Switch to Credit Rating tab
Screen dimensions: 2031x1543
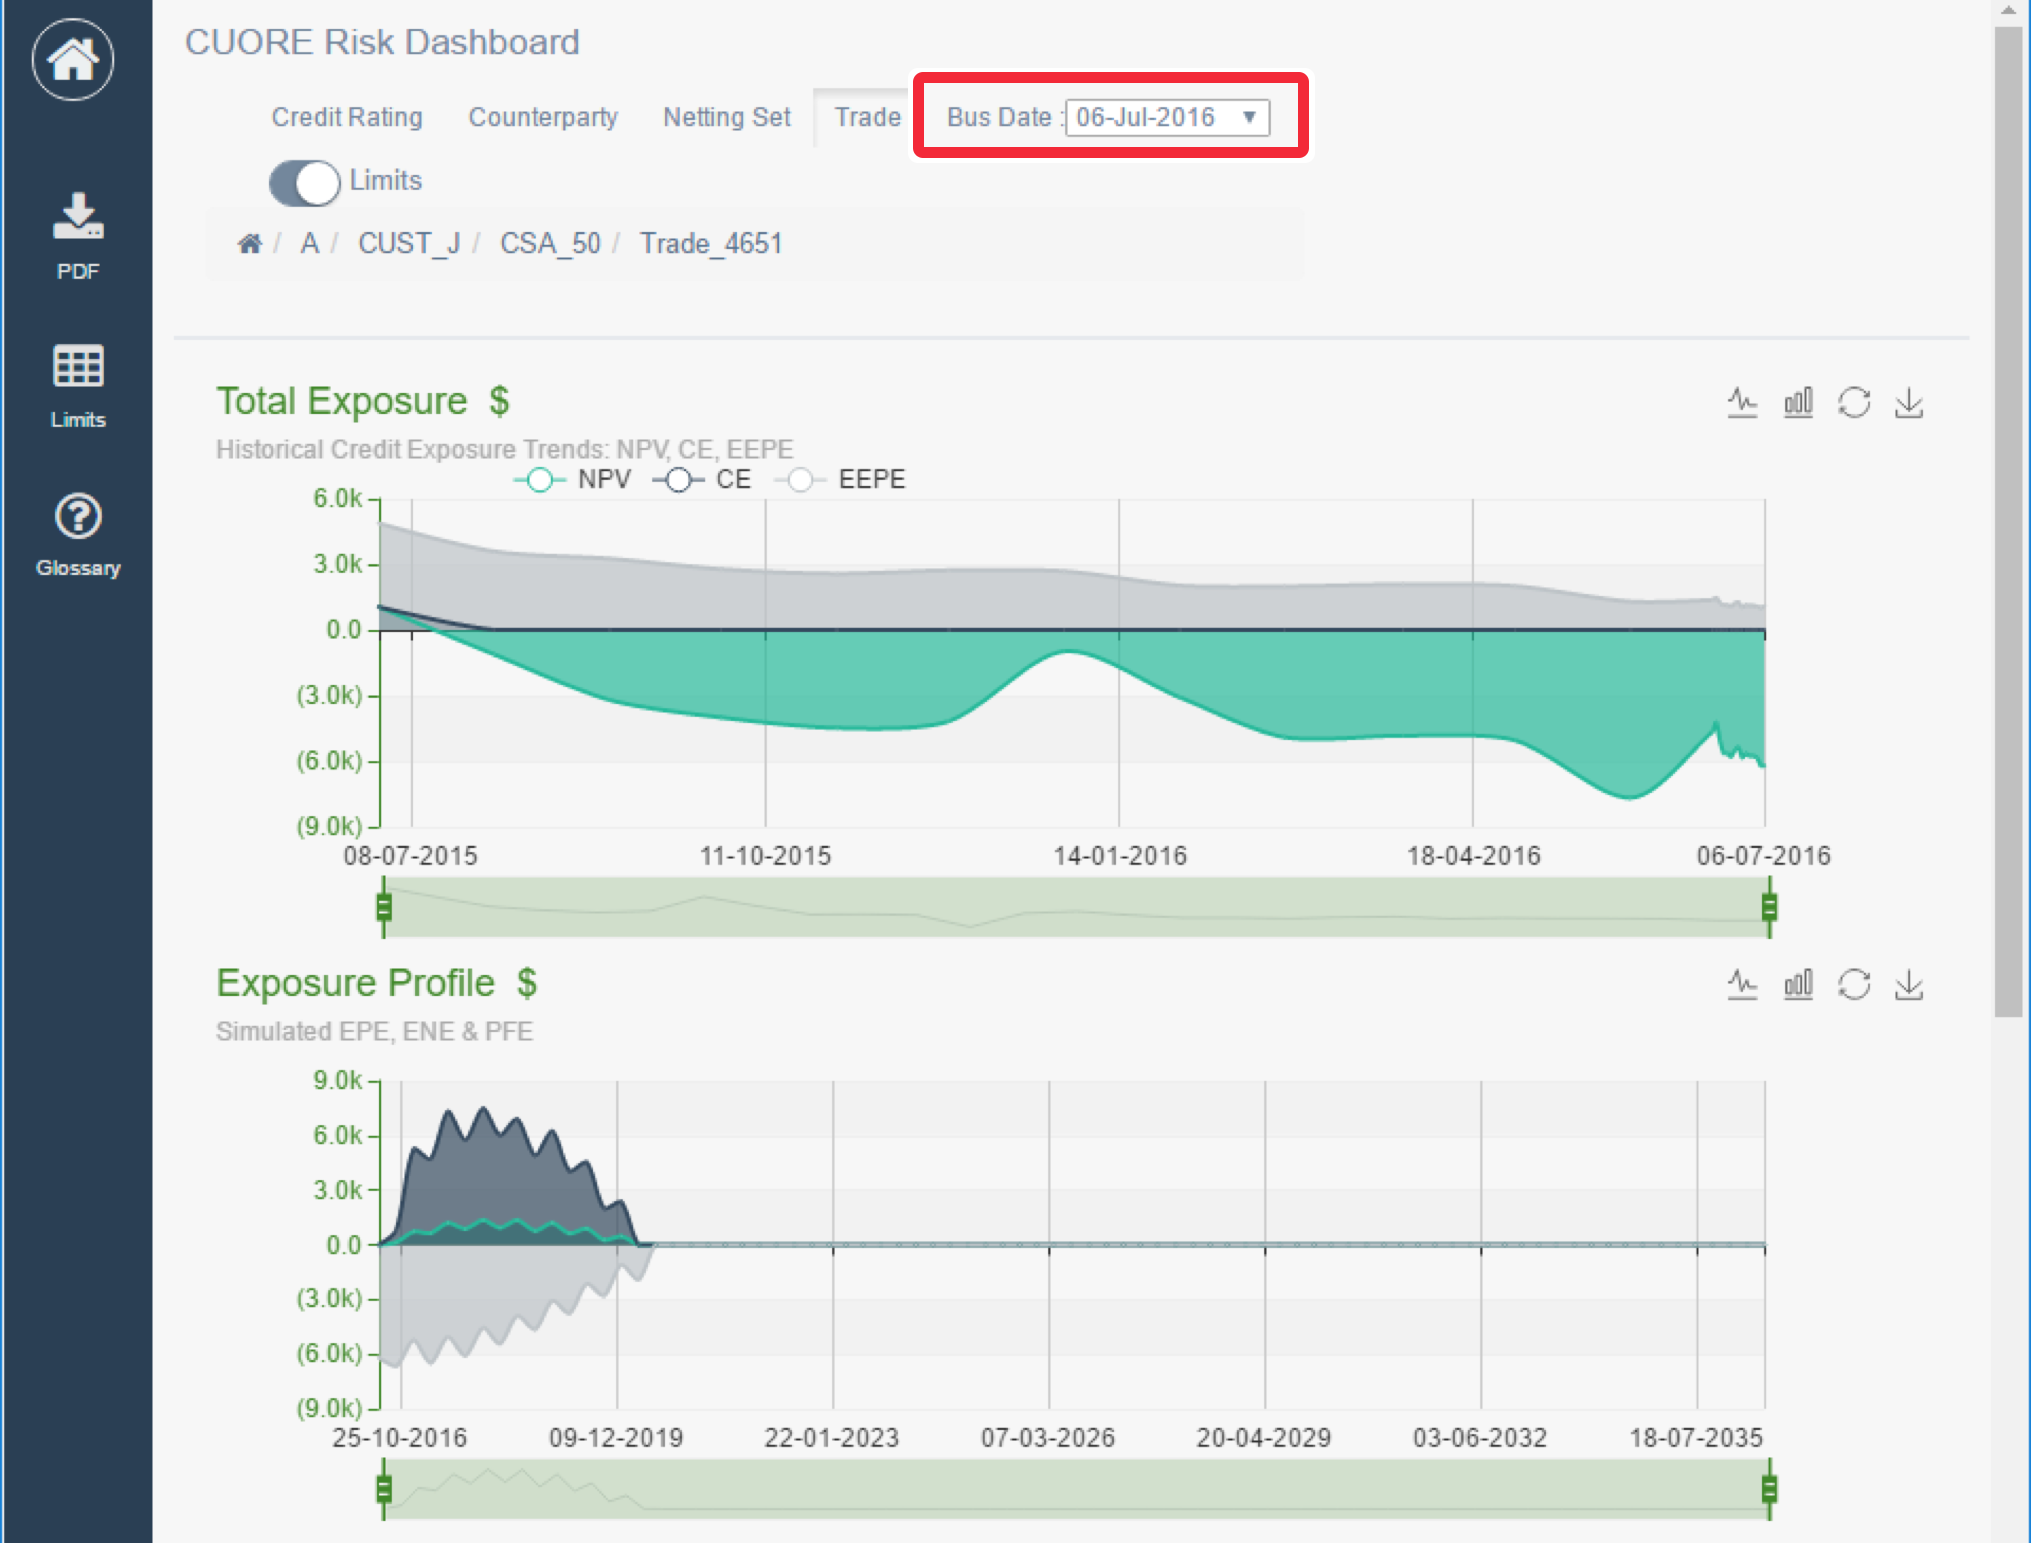coord(347,118)
